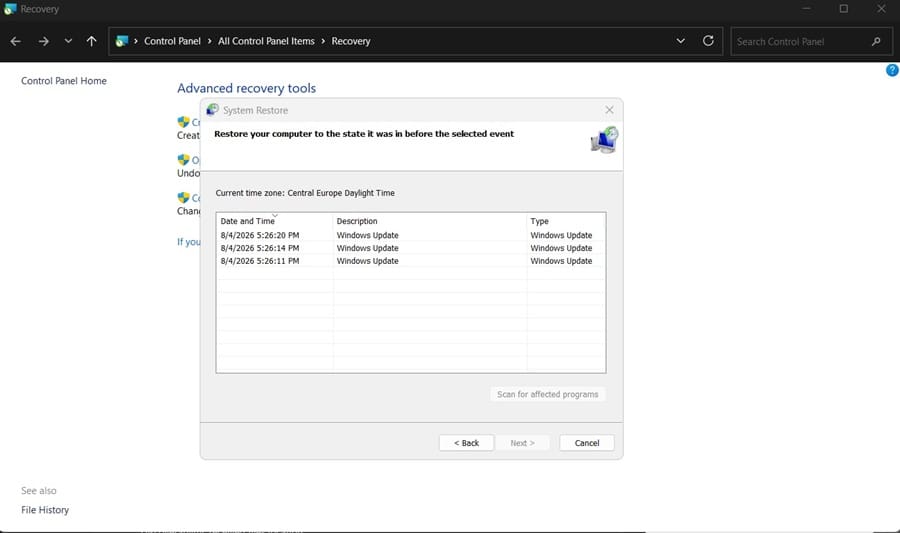
Task: Select Control Panel breadcrumb
Action: point(172,41)
